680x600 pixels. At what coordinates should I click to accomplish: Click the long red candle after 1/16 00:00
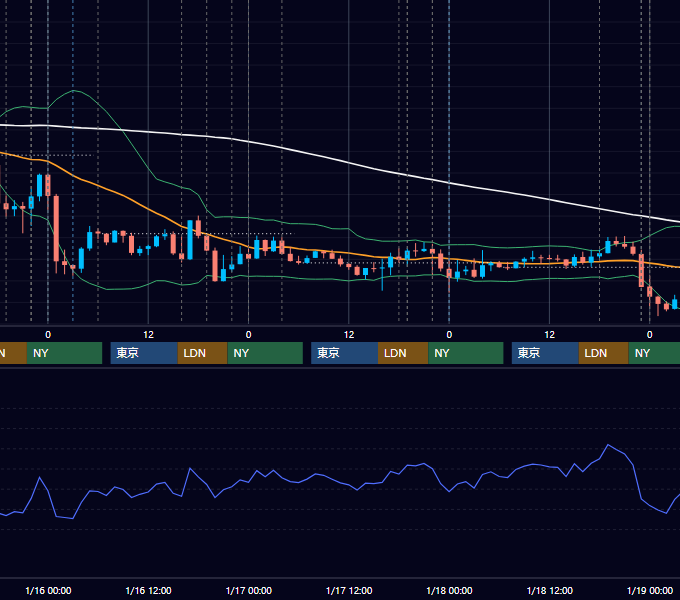tap(56, 228)
